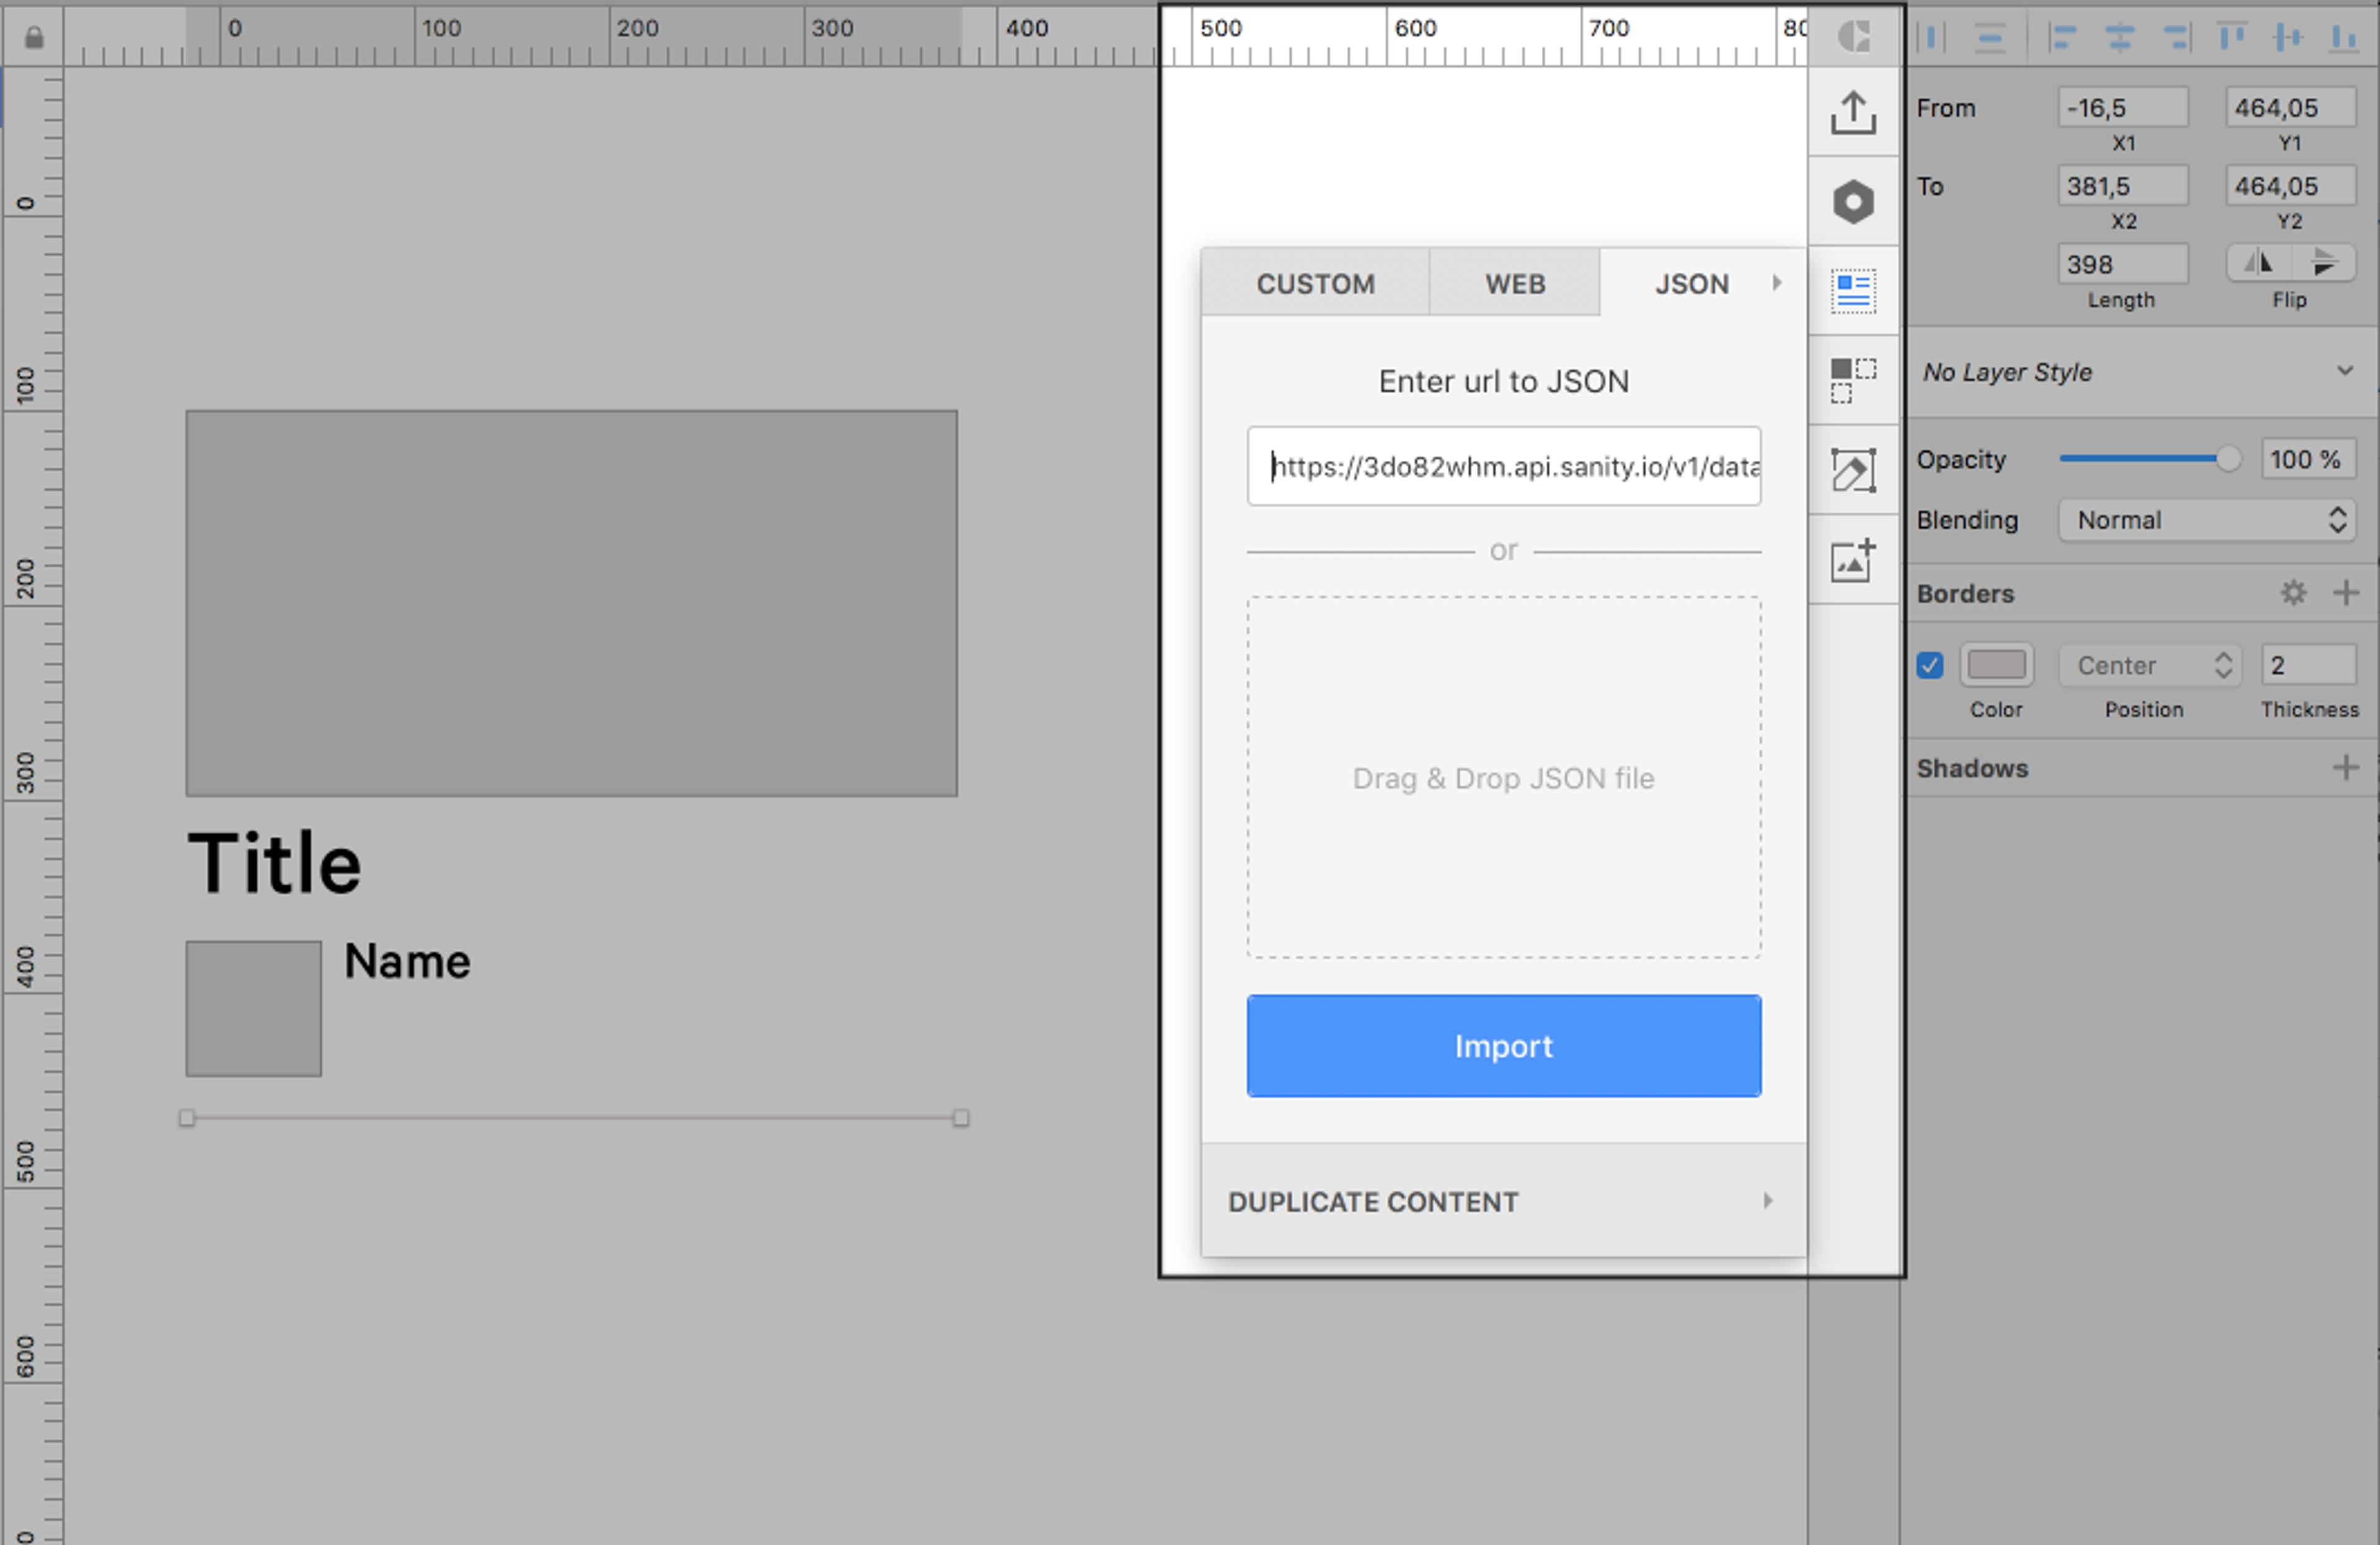Viewport: 2380px width, 1545px height.
Task: Click the Craft Prototype pencil icon
Action: tap(1853, 470)
